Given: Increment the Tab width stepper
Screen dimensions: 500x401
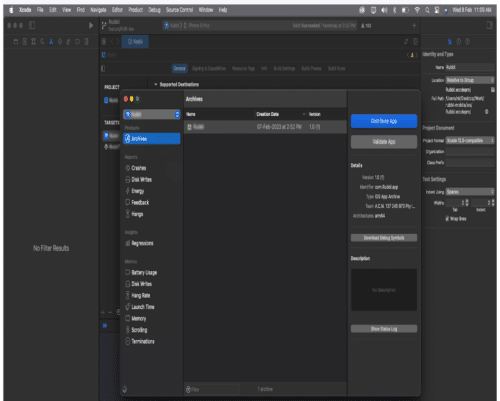Looking at the screenshot, I should click(x=467, y=201).
